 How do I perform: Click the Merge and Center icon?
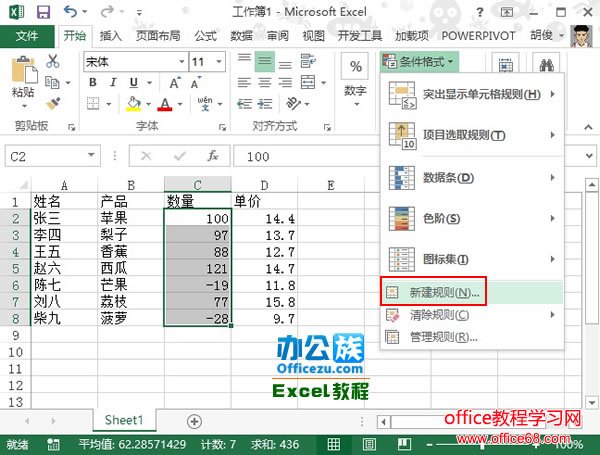pos(308,82)
